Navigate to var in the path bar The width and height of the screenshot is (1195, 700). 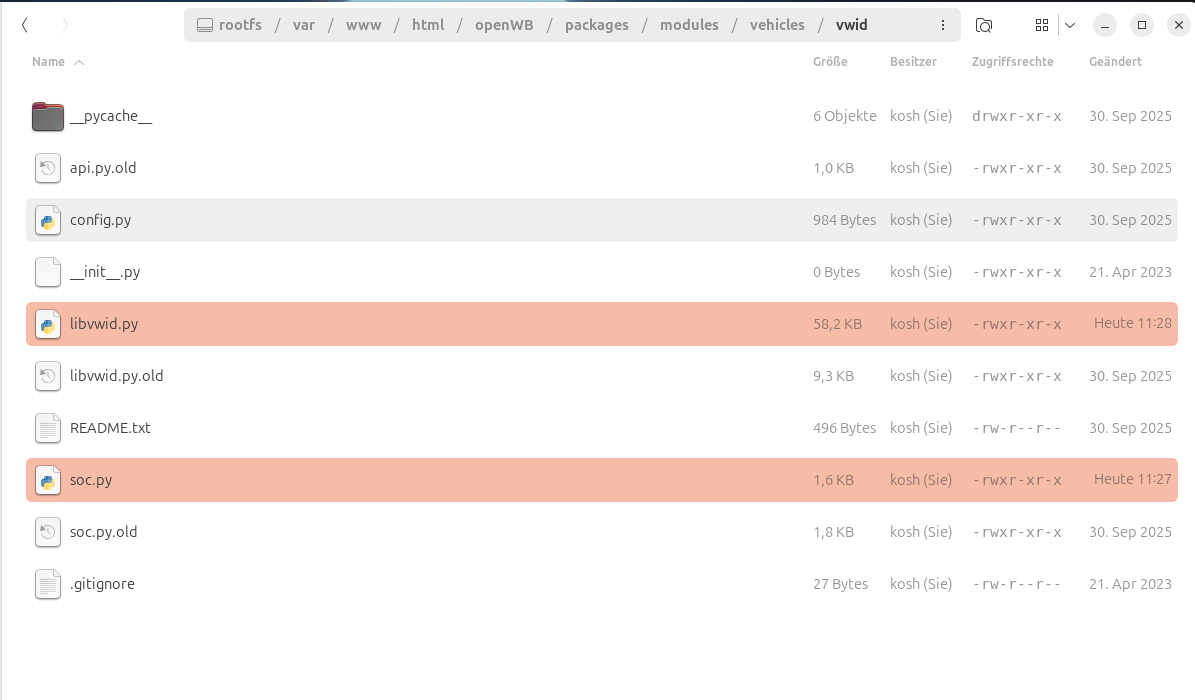coord(303,25)
